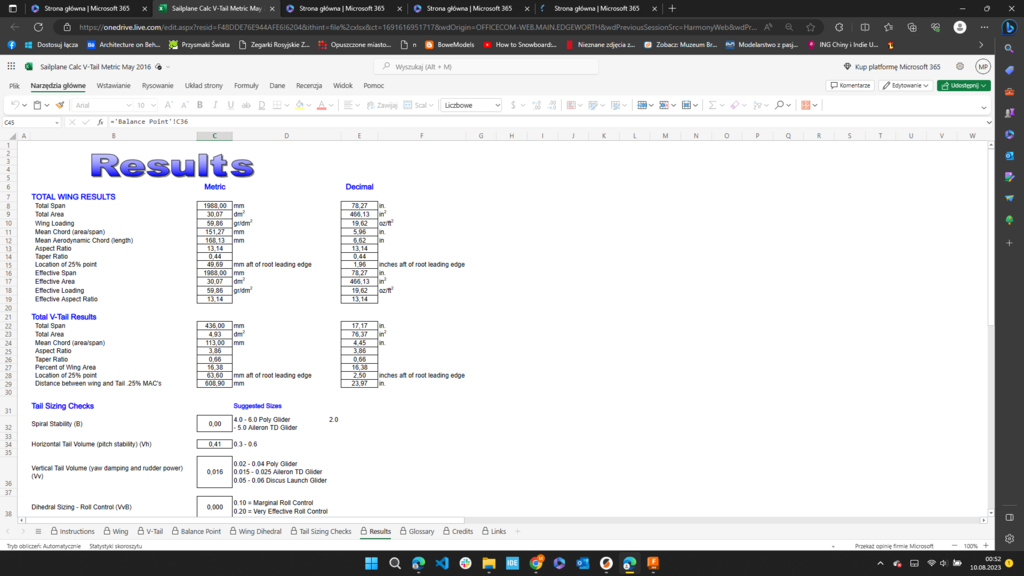Open the Liczbowe number format dropdown
Viewport: 1024px width, 576px height.
pos(471,105)
